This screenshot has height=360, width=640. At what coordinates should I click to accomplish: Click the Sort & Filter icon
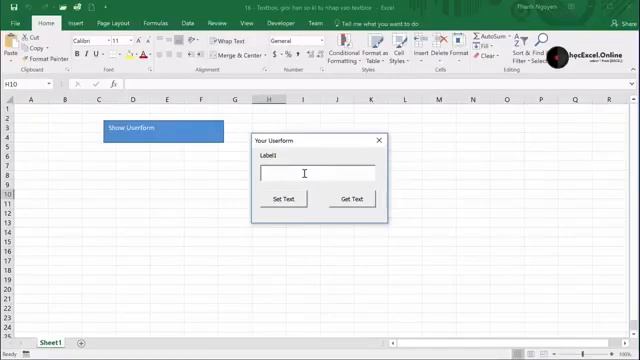521,41
